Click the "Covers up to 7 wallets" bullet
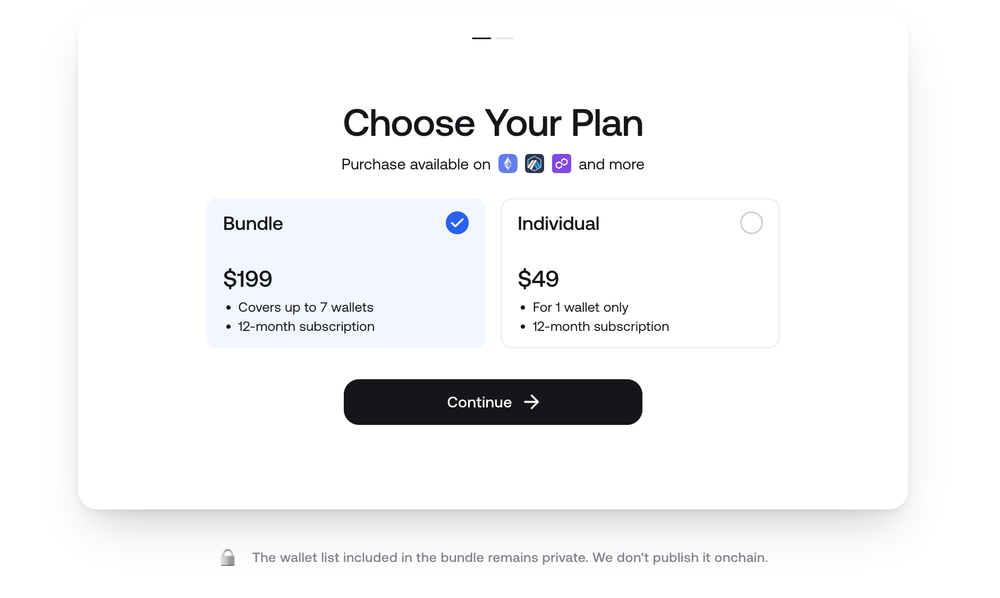 point(305,307)
